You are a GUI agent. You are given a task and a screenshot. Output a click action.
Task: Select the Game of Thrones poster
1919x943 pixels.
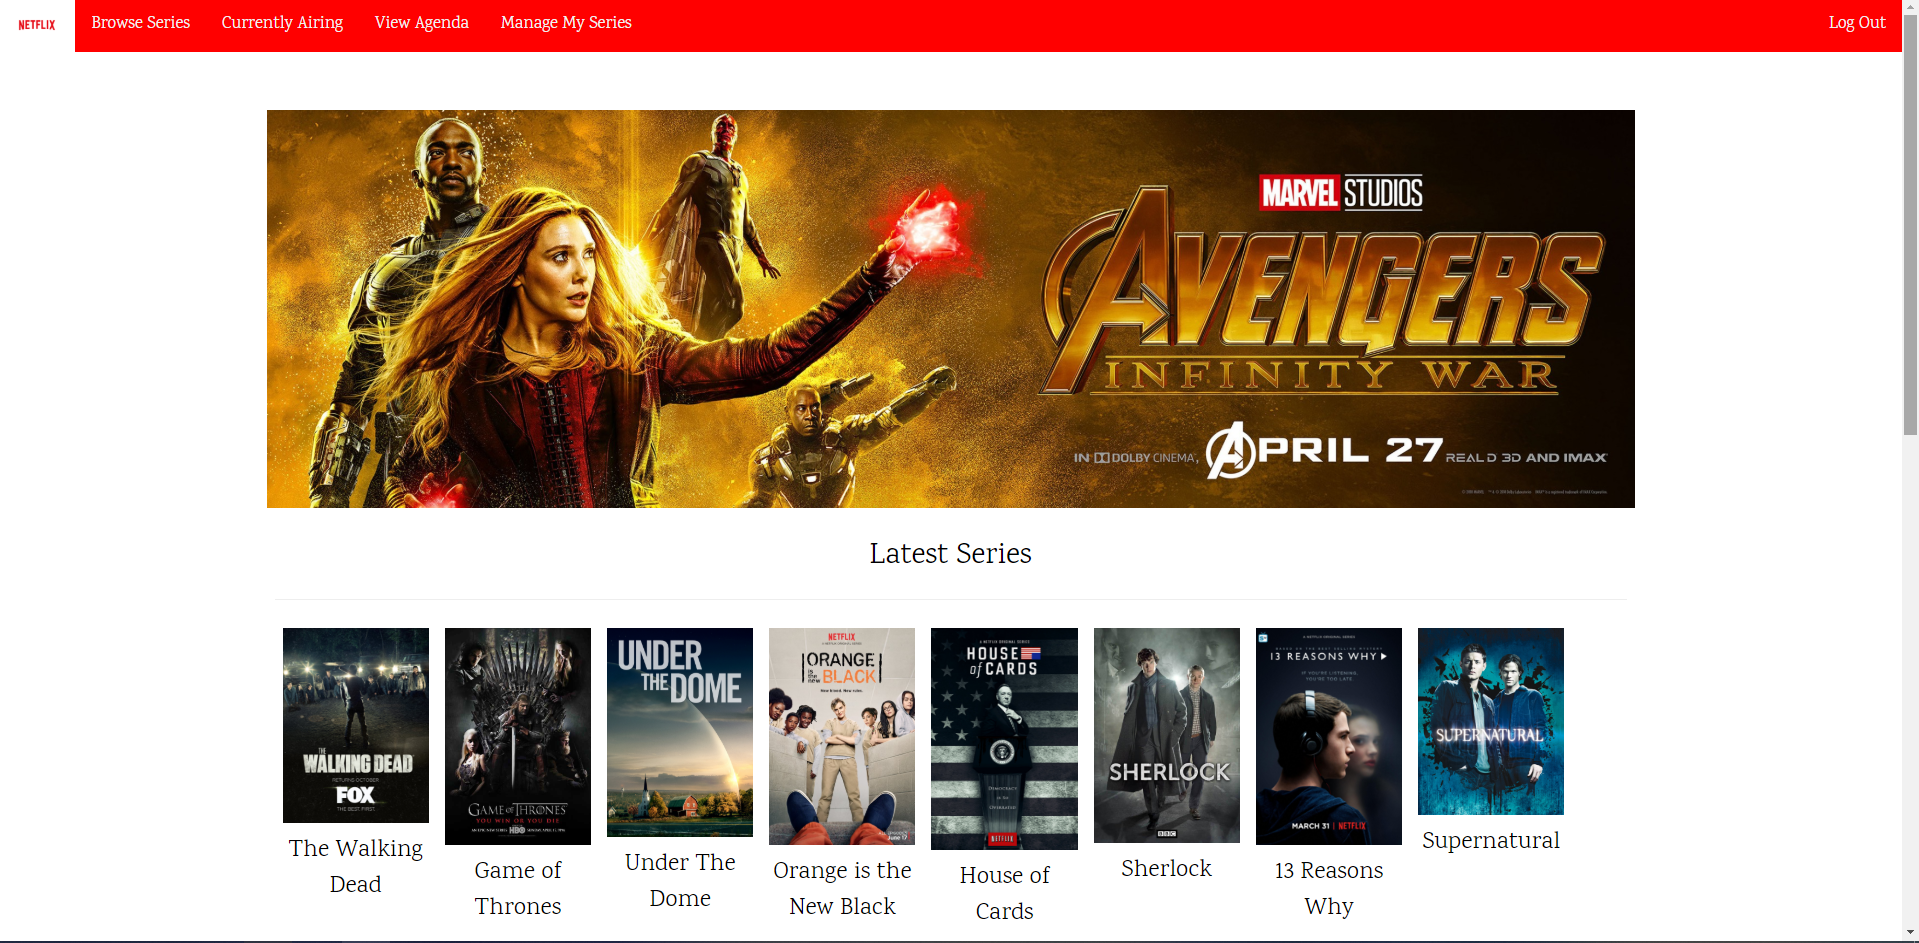point(518,736)
